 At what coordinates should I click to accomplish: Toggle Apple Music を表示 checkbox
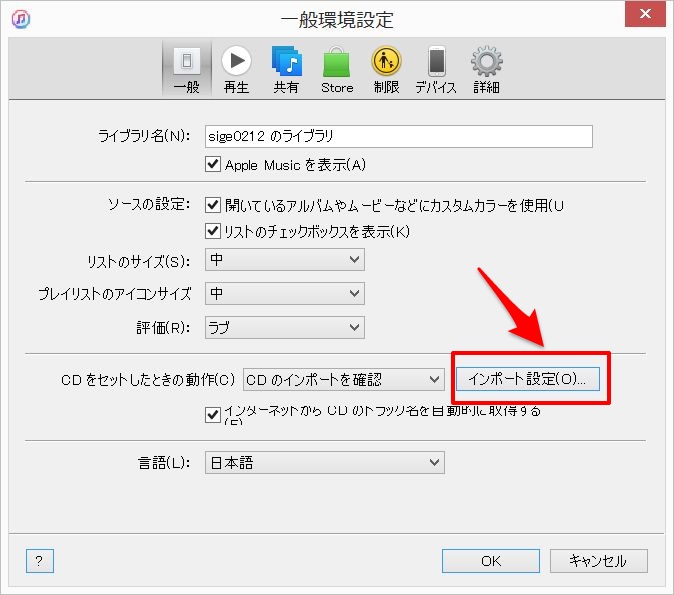213,164
